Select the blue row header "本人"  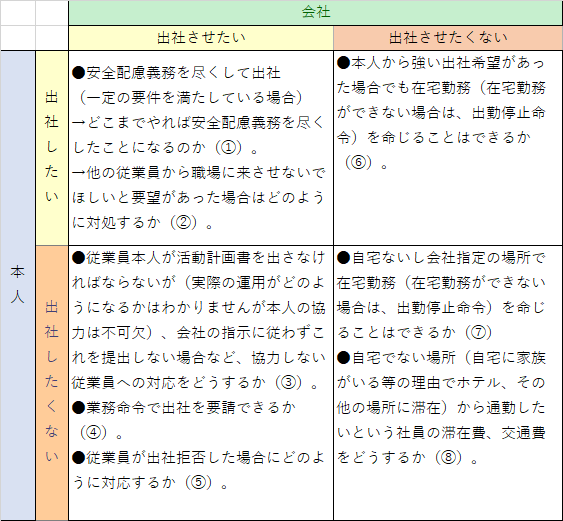pos(18,285)
